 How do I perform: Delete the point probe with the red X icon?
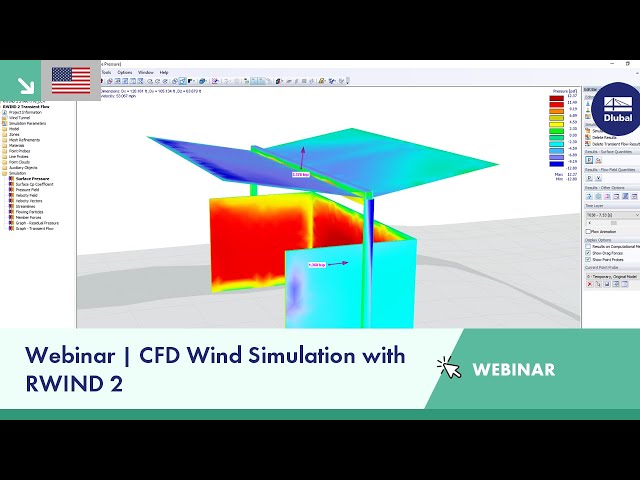[x=589, y=284]
